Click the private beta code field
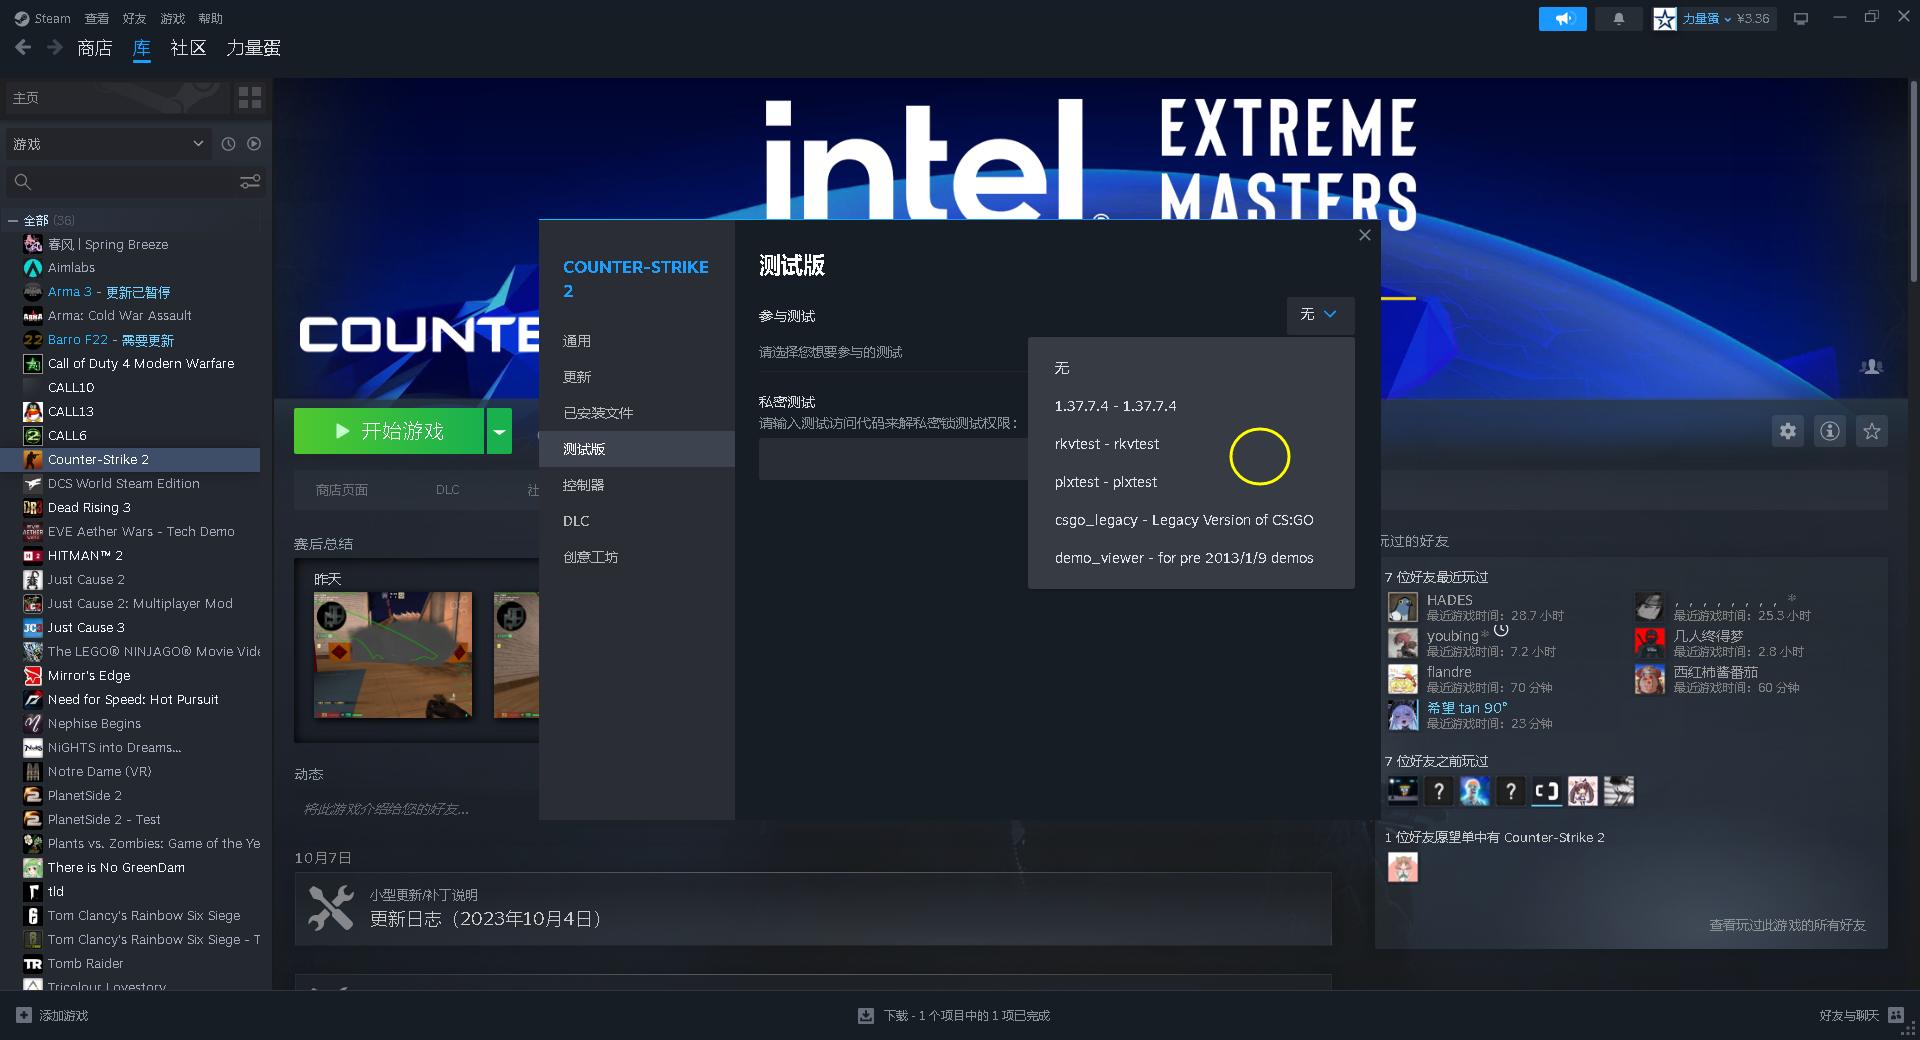Viewport: 1920px width, 1040px height. (893, 460)
